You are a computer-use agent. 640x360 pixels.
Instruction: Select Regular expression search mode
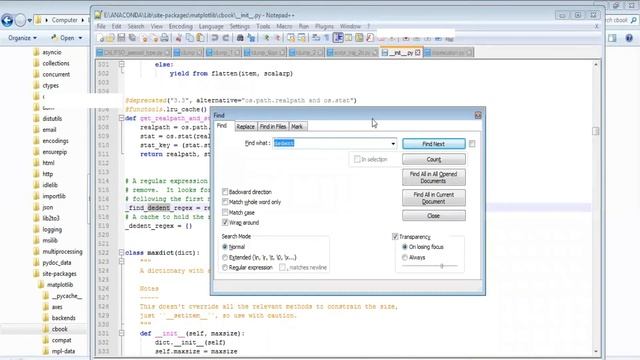[x=225, y=268]
